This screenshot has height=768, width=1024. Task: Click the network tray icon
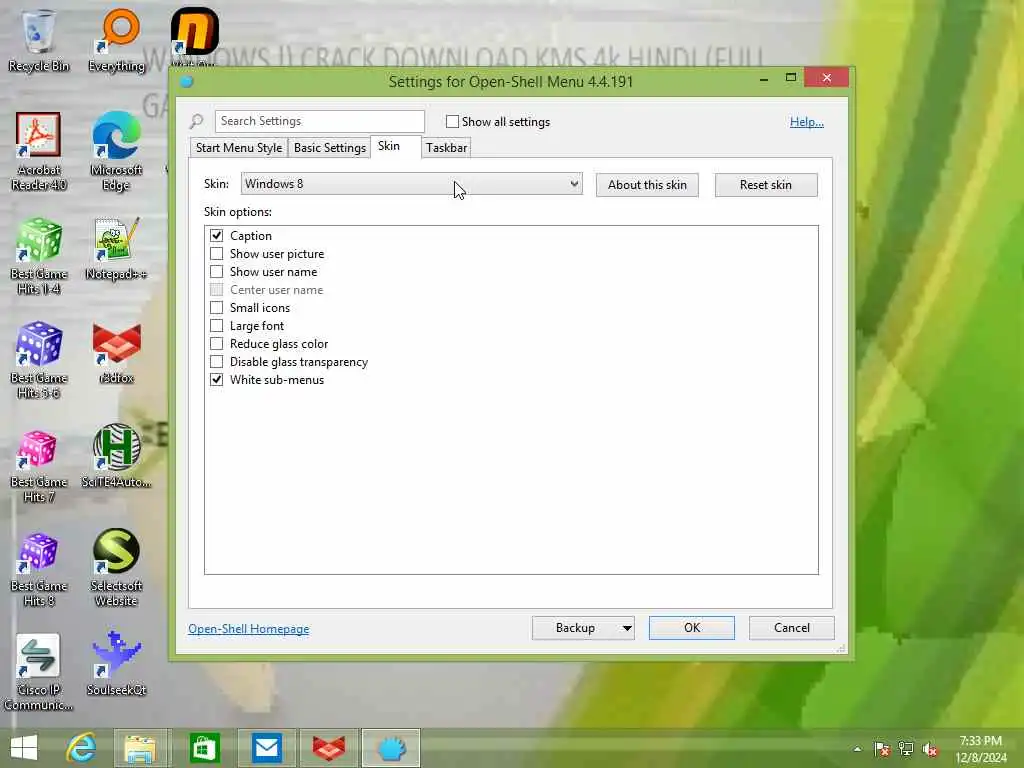(x=906, y=749)
